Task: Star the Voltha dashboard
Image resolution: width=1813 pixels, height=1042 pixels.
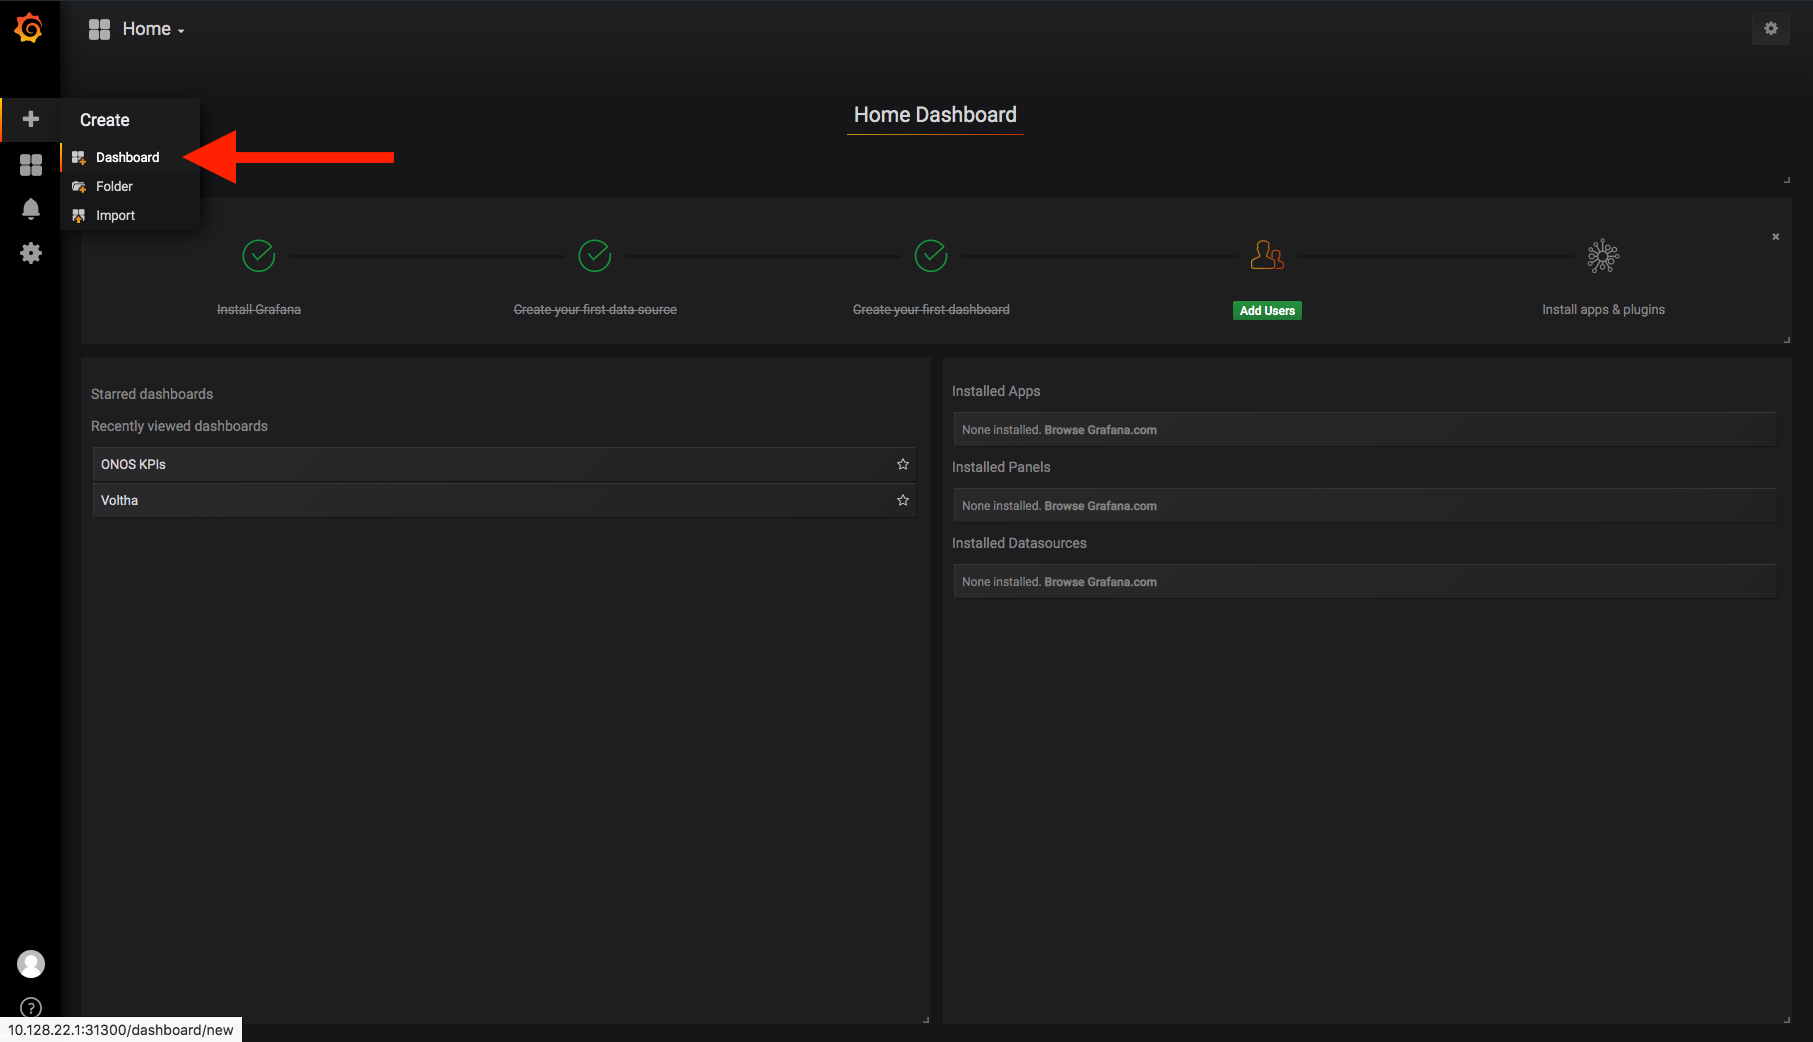Action: pos(903,500)
